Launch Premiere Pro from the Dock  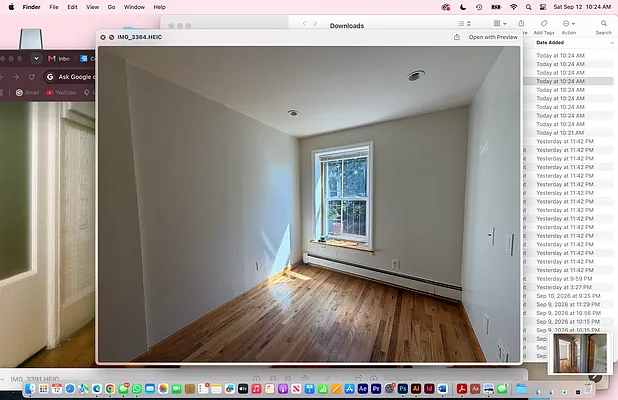coord(376,389)
